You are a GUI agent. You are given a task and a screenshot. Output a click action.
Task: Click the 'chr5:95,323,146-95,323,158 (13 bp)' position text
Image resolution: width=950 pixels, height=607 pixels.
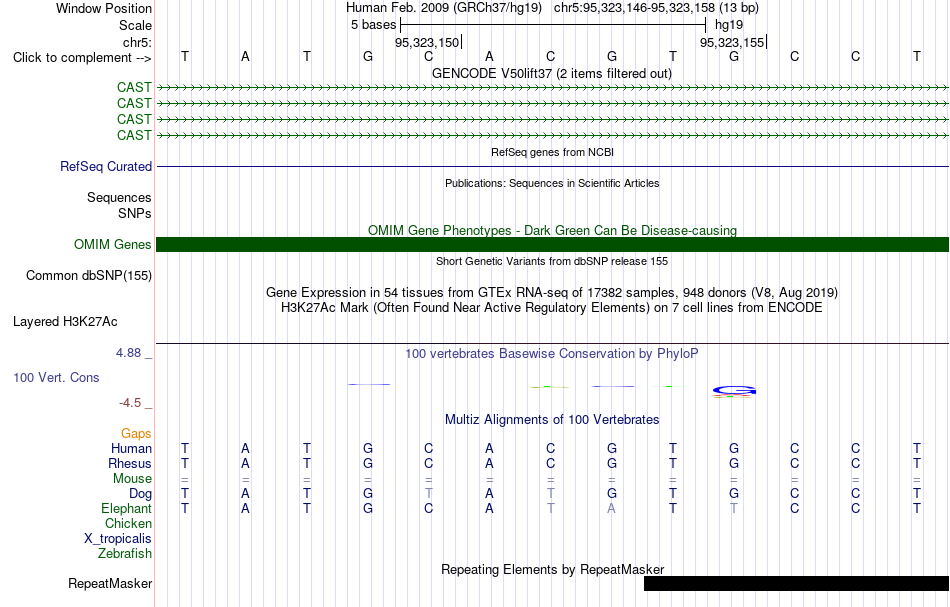(656, 8)
